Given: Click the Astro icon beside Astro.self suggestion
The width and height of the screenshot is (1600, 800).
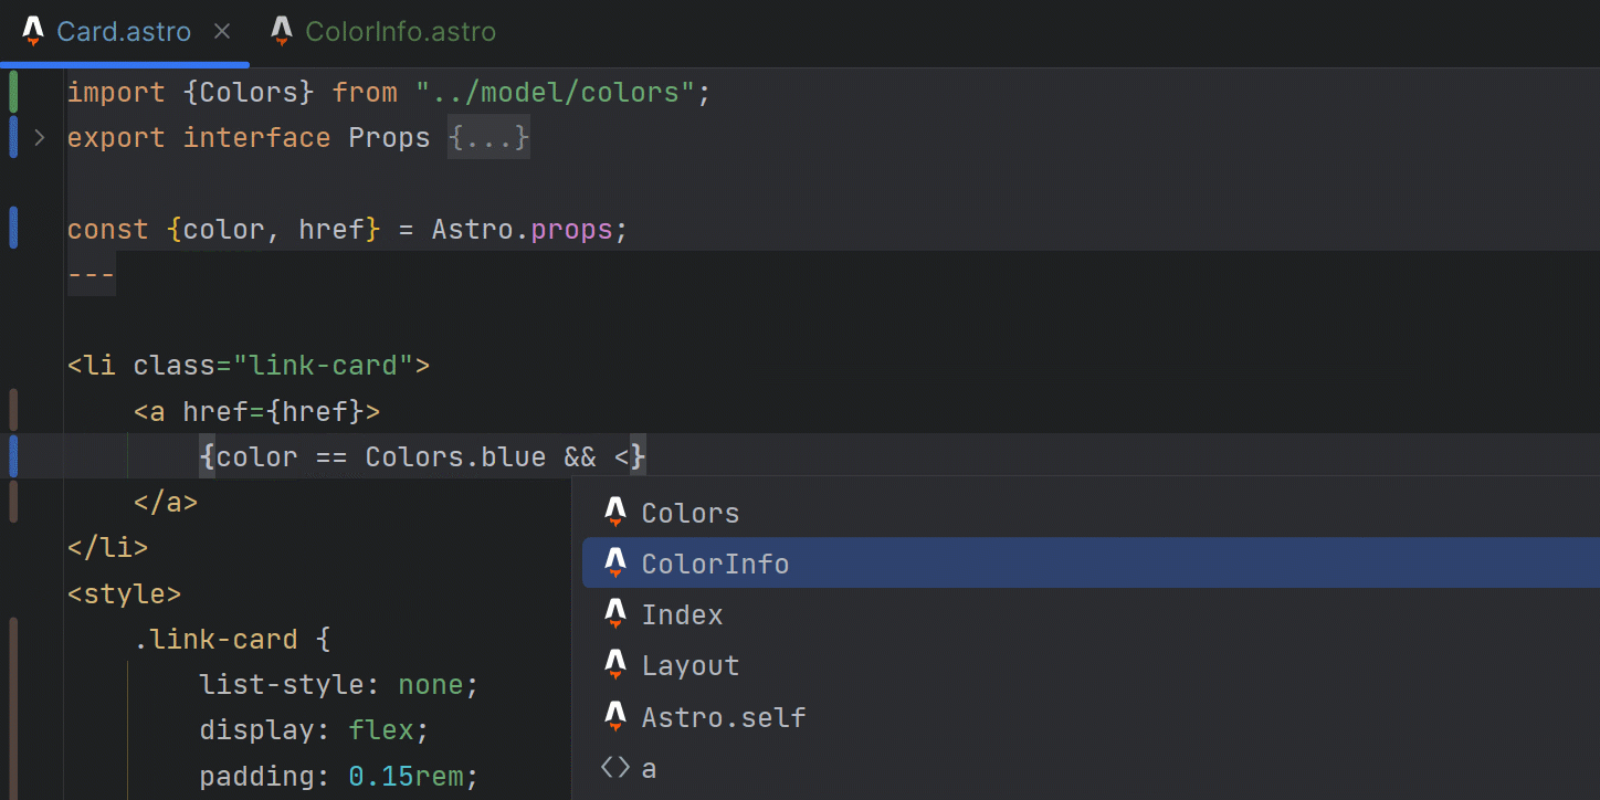Looking at the screenshot, I should 615,717.
